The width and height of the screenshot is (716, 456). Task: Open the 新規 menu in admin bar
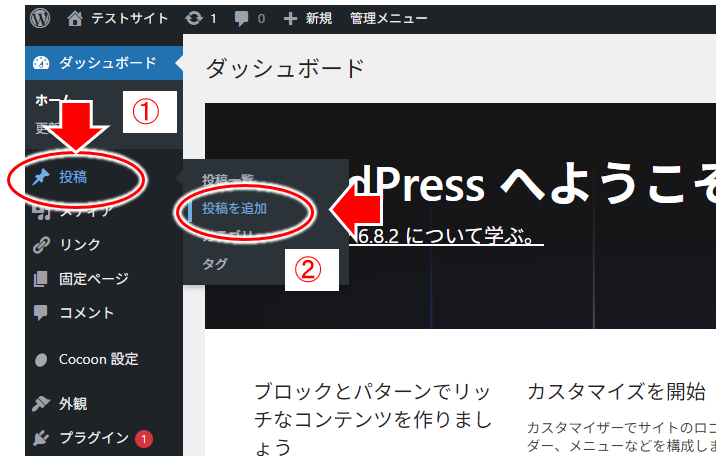click(x=319, y=18)
